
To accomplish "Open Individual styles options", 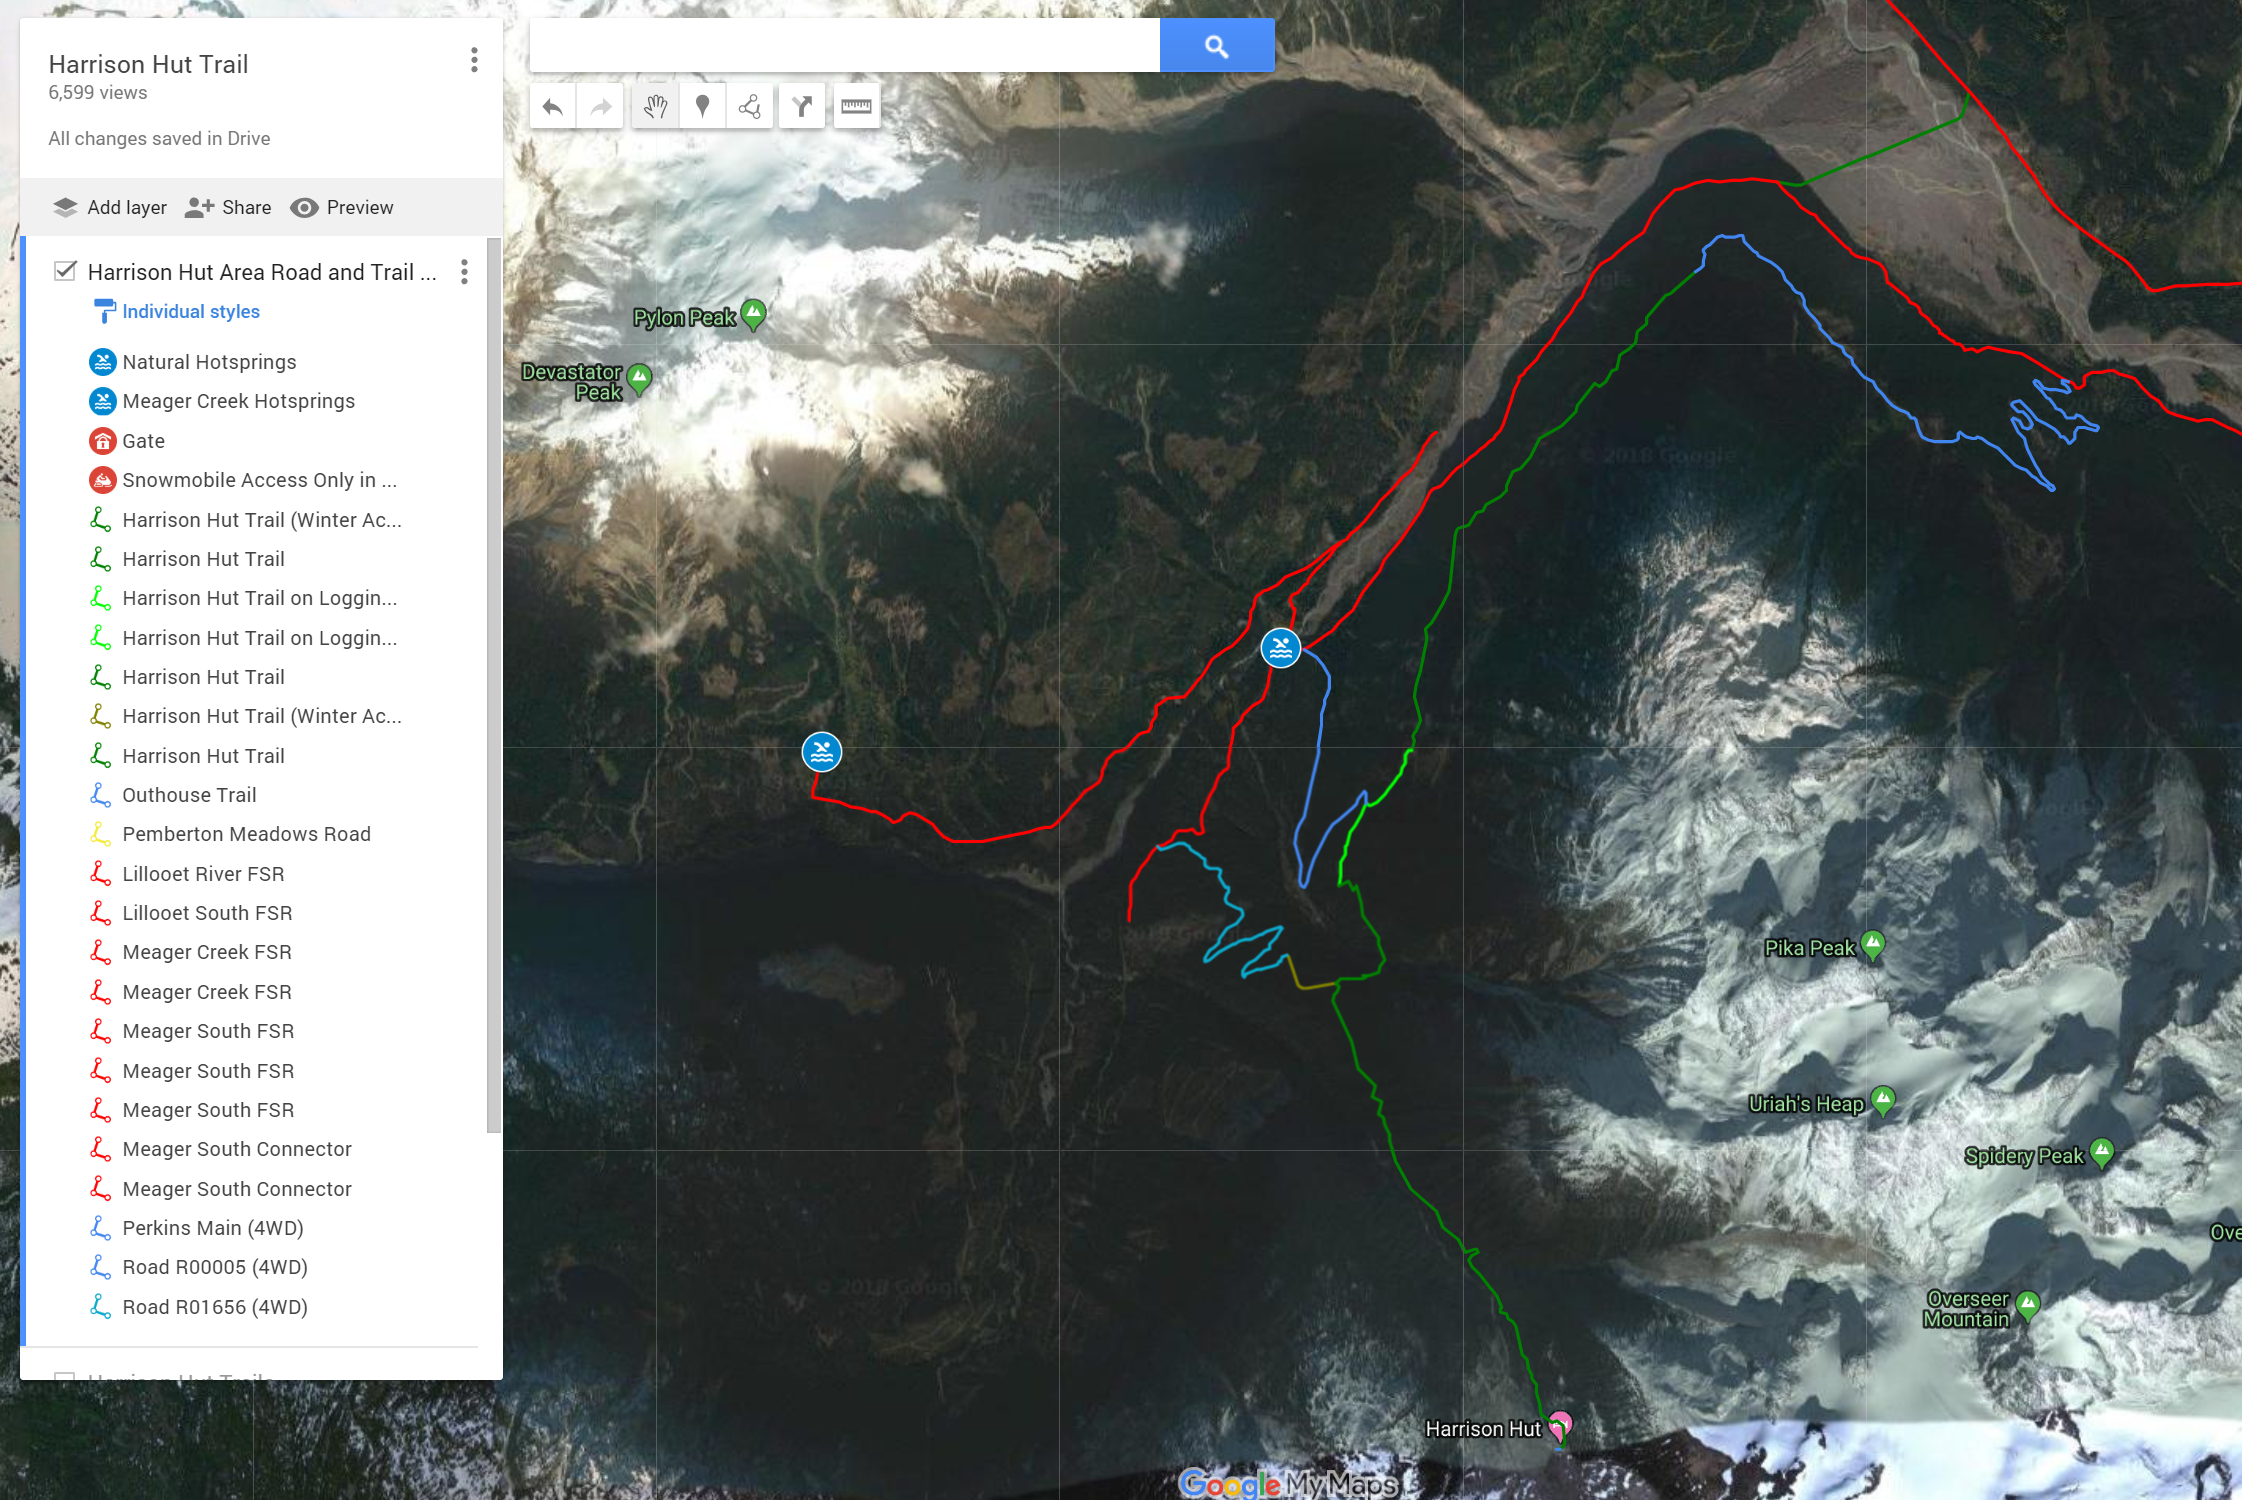I will point(190,312).
